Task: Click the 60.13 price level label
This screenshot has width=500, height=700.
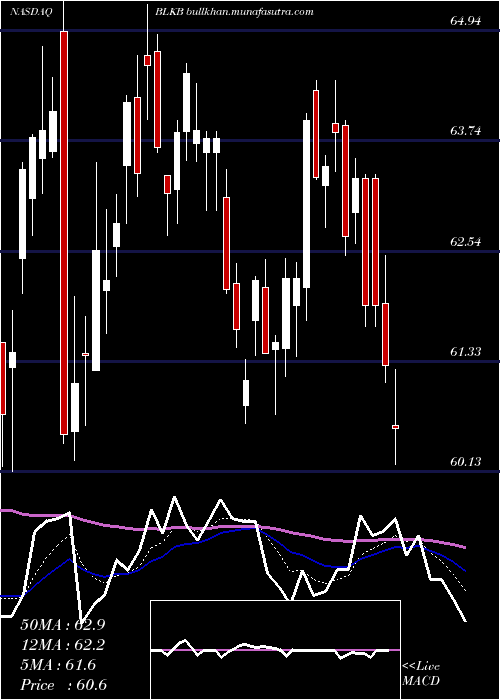Action: click(x=466, y=462)
